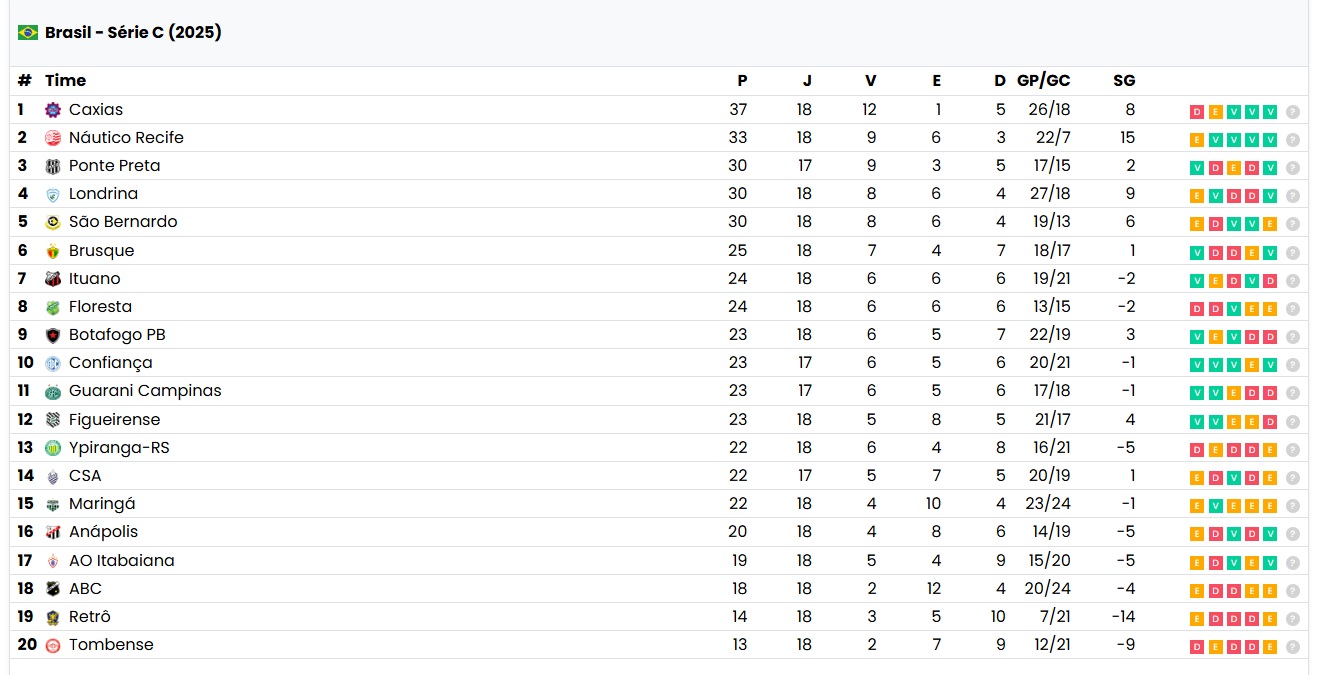Click the Botafogo PB crest icon

pos(53,335)
